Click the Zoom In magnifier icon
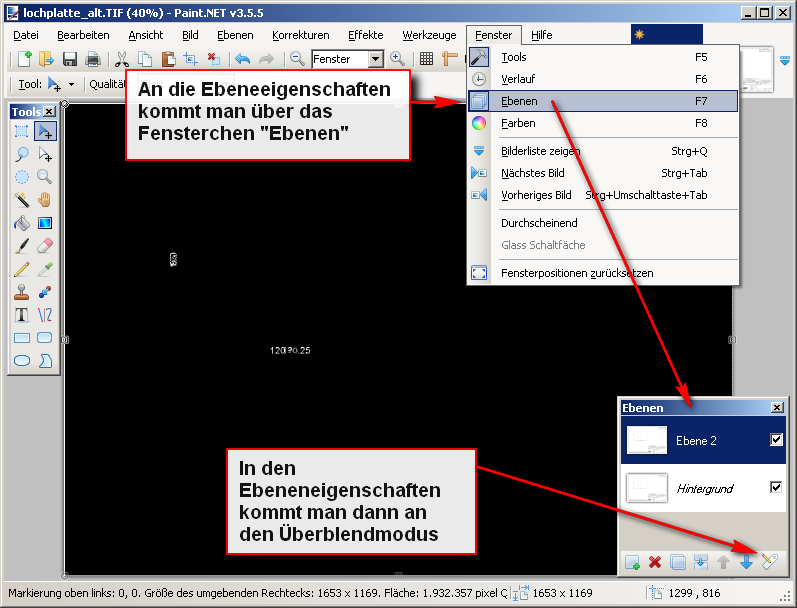Image resolution: width=797 pixels, height=608 pixels. pyautogui.click(x=397, y=59)
